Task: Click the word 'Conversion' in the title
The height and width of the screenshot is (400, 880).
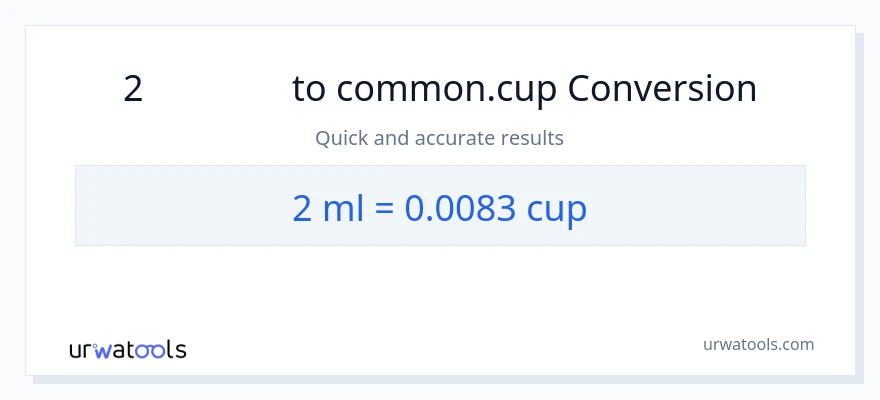Action: 662,89
